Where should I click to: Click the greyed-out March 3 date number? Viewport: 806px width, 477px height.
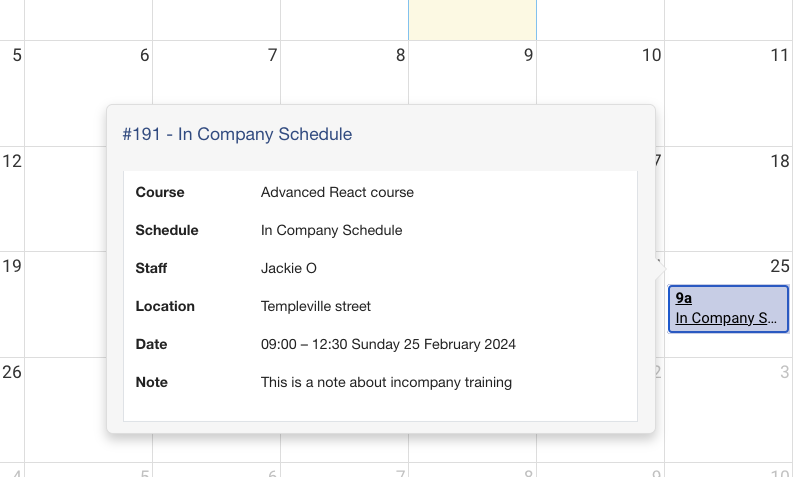(784, 372)
